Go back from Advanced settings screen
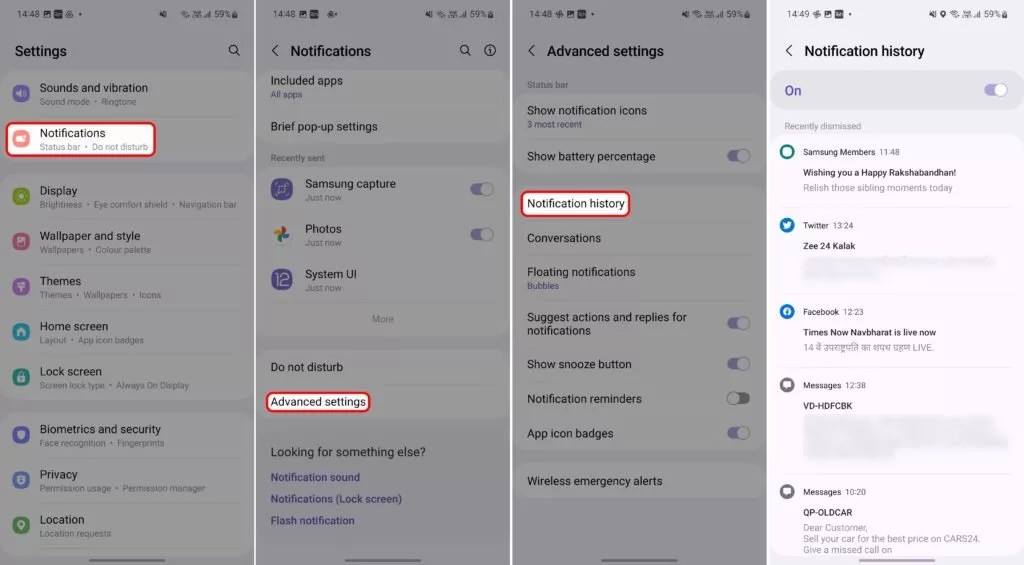1024x565 pixels. (x=532, y=51)
